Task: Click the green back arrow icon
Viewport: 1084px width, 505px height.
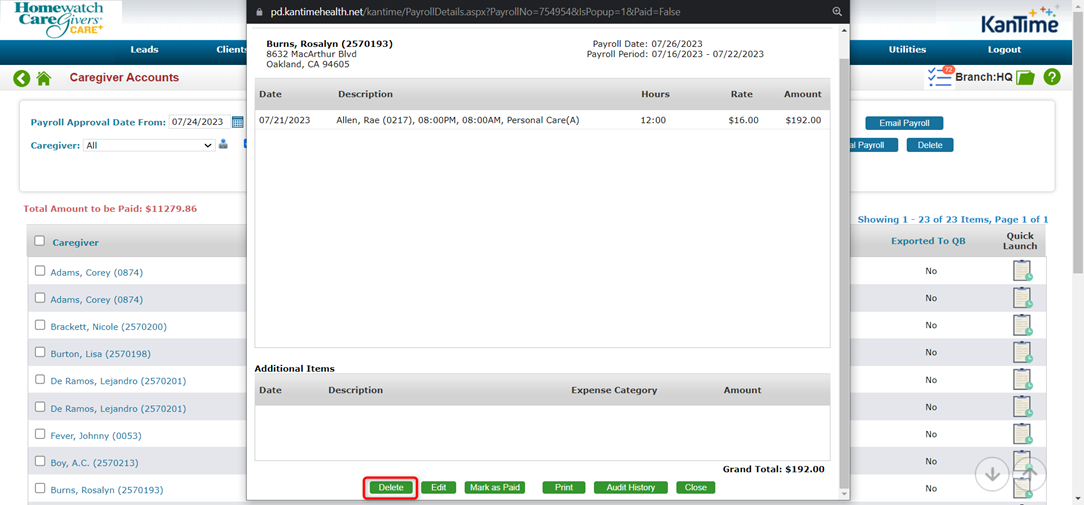Action: (21, 78)
